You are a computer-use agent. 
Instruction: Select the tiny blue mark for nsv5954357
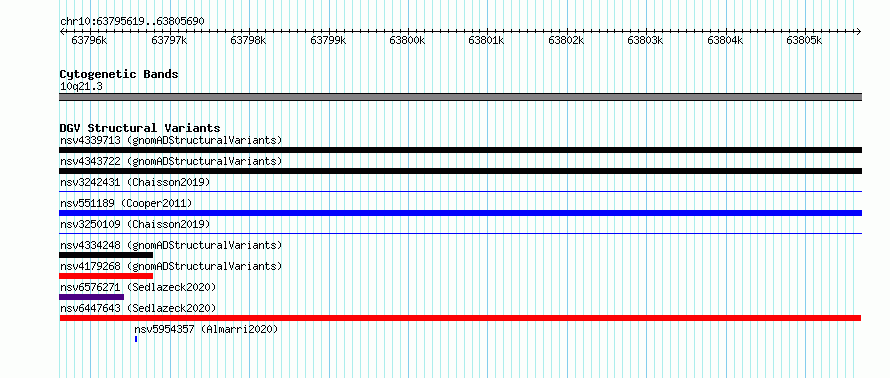point(136,339)
